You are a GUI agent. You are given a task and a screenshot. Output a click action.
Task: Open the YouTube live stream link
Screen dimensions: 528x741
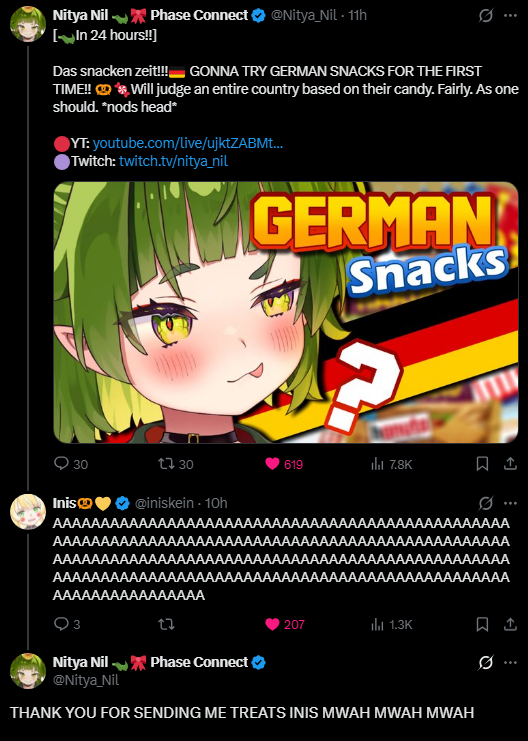click(188, 143)
